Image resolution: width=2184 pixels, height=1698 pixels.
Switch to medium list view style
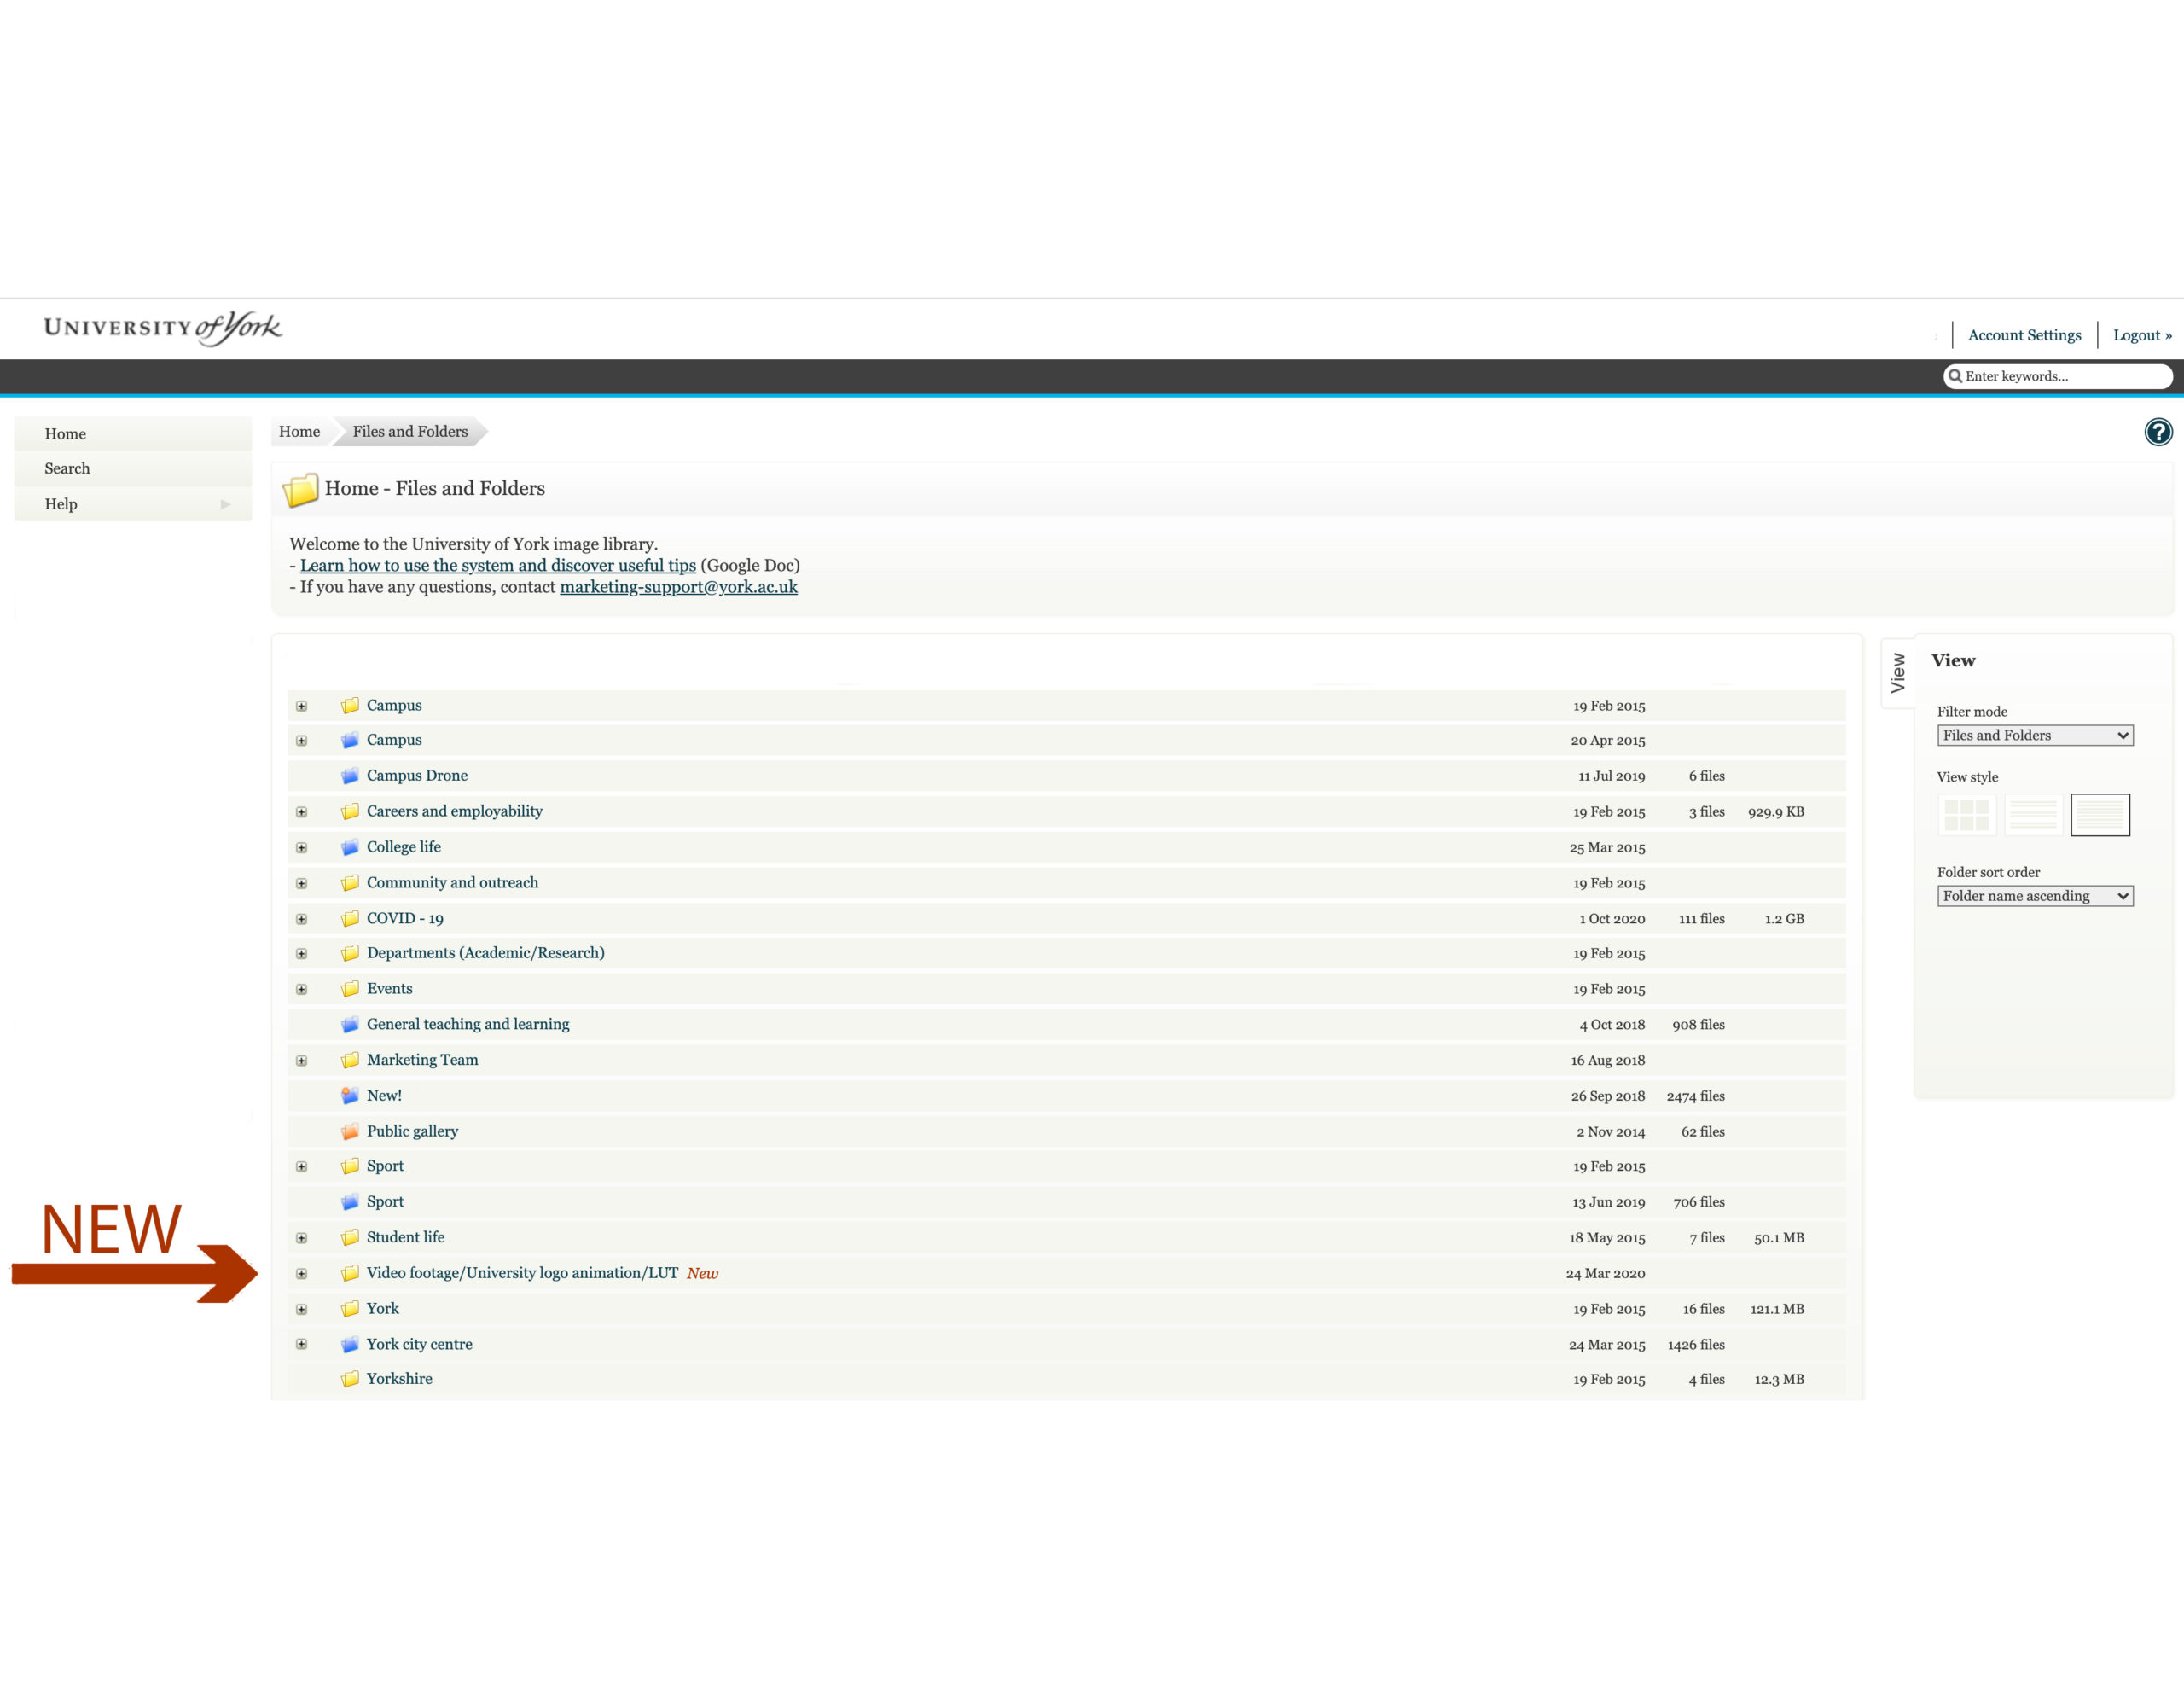[2033, 815]
